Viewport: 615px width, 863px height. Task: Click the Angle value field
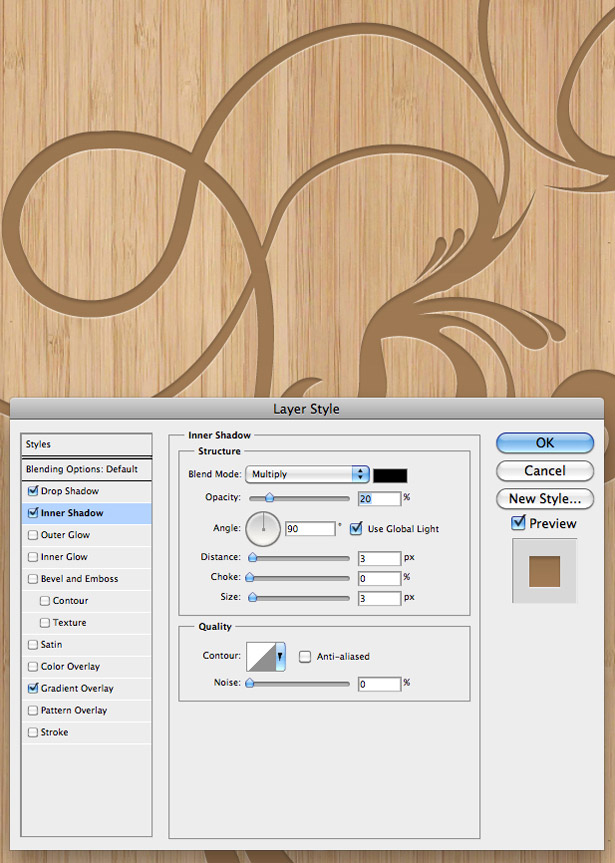(311, 529)
